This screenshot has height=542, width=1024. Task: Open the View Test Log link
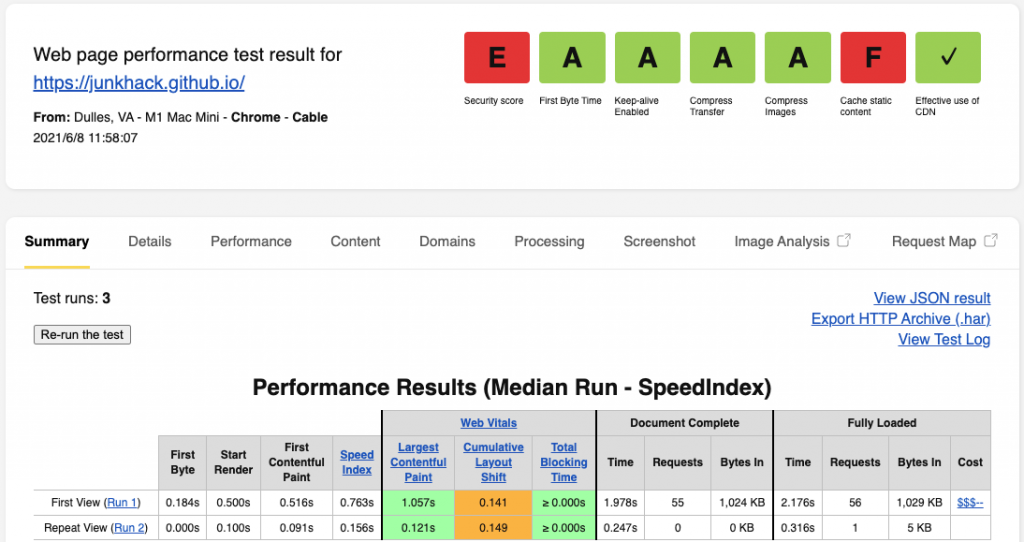tap(943, 339)
